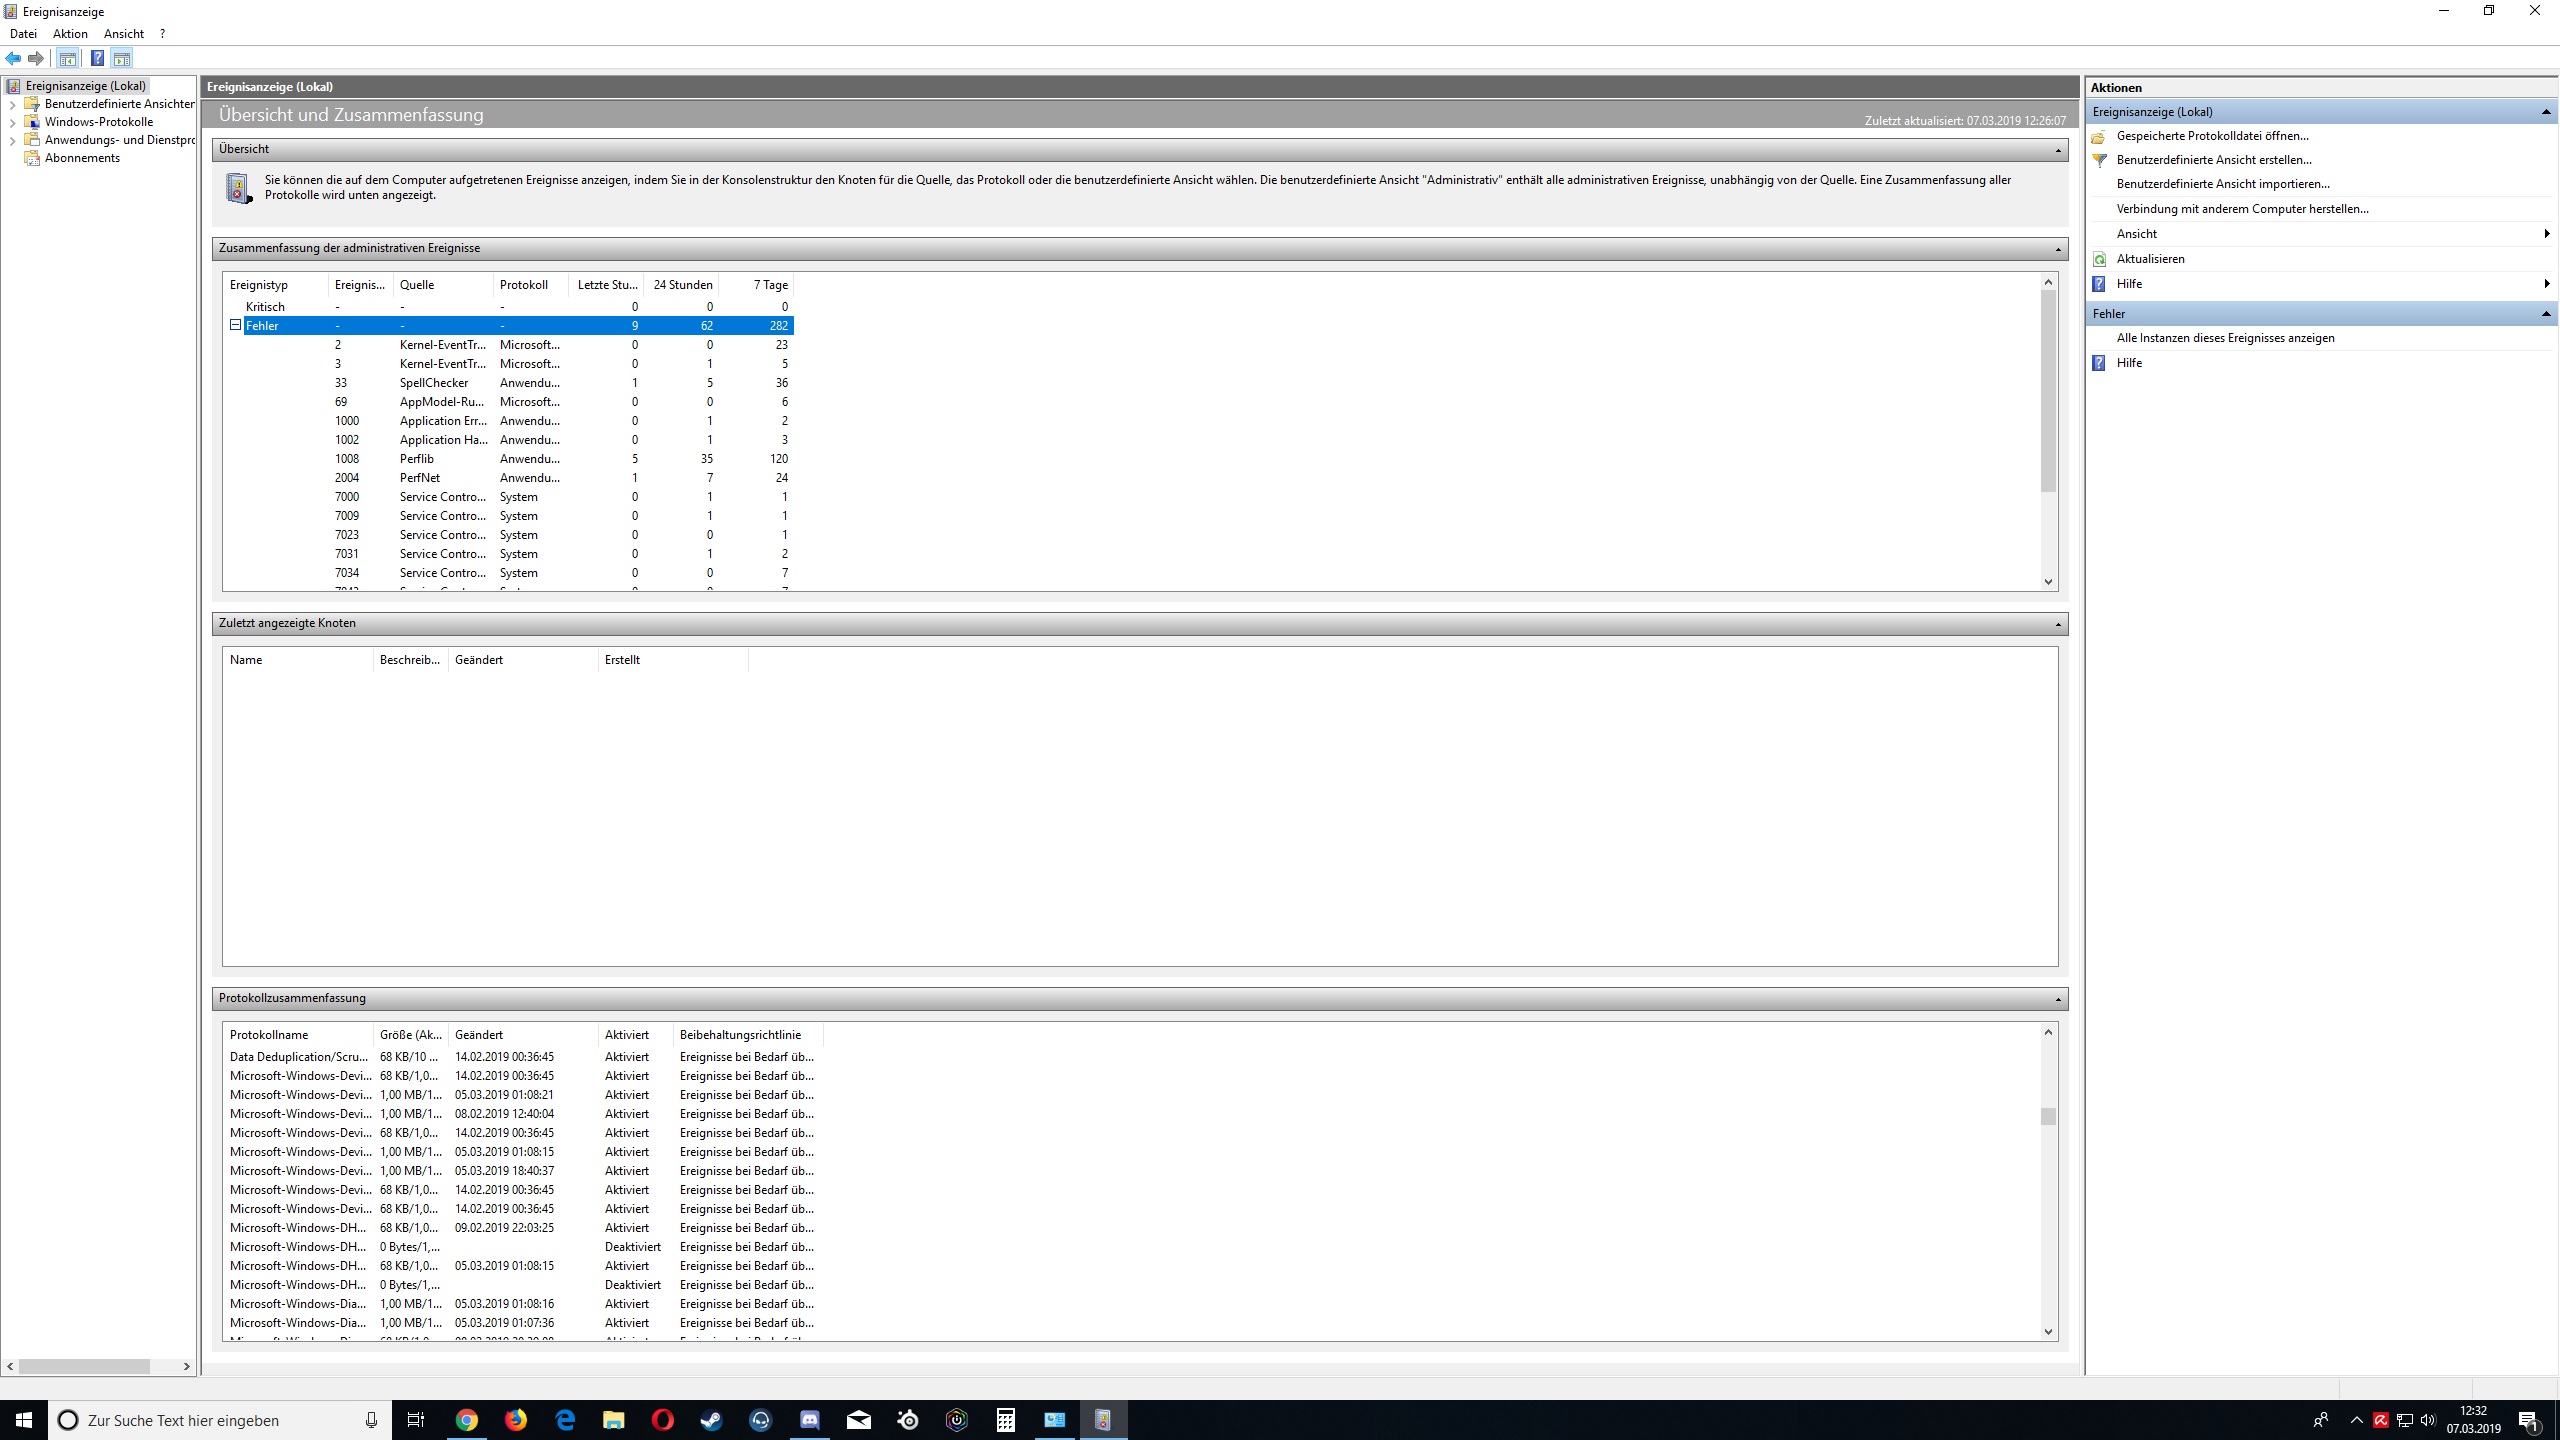Screen dimensions: 2560x1440
Task: Collapse the Fehler event row
Action: [236, 325]
